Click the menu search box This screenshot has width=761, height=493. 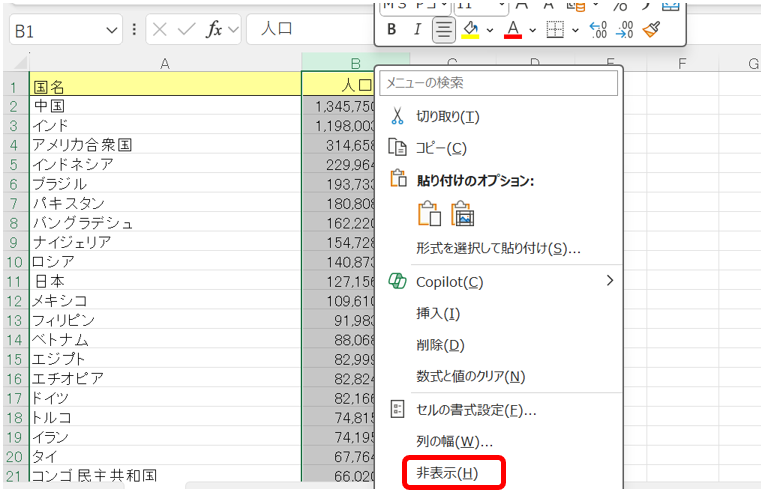click(498, 82)
